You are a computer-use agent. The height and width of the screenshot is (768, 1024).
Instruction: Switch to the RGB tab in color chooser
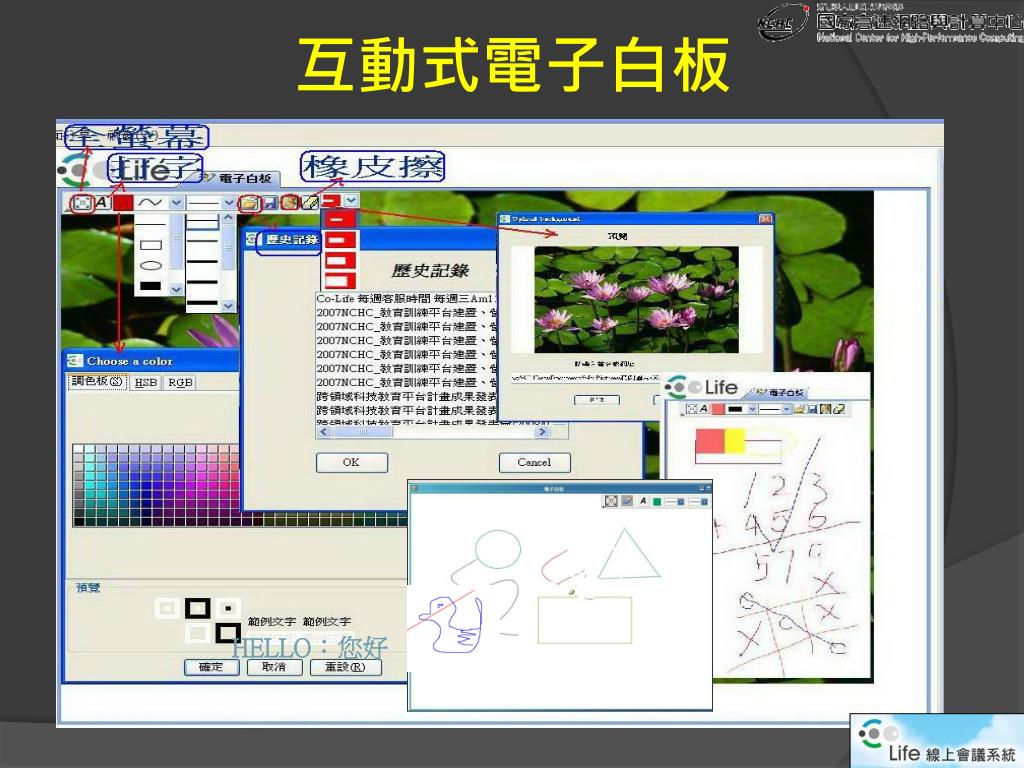tap(180, 383)
